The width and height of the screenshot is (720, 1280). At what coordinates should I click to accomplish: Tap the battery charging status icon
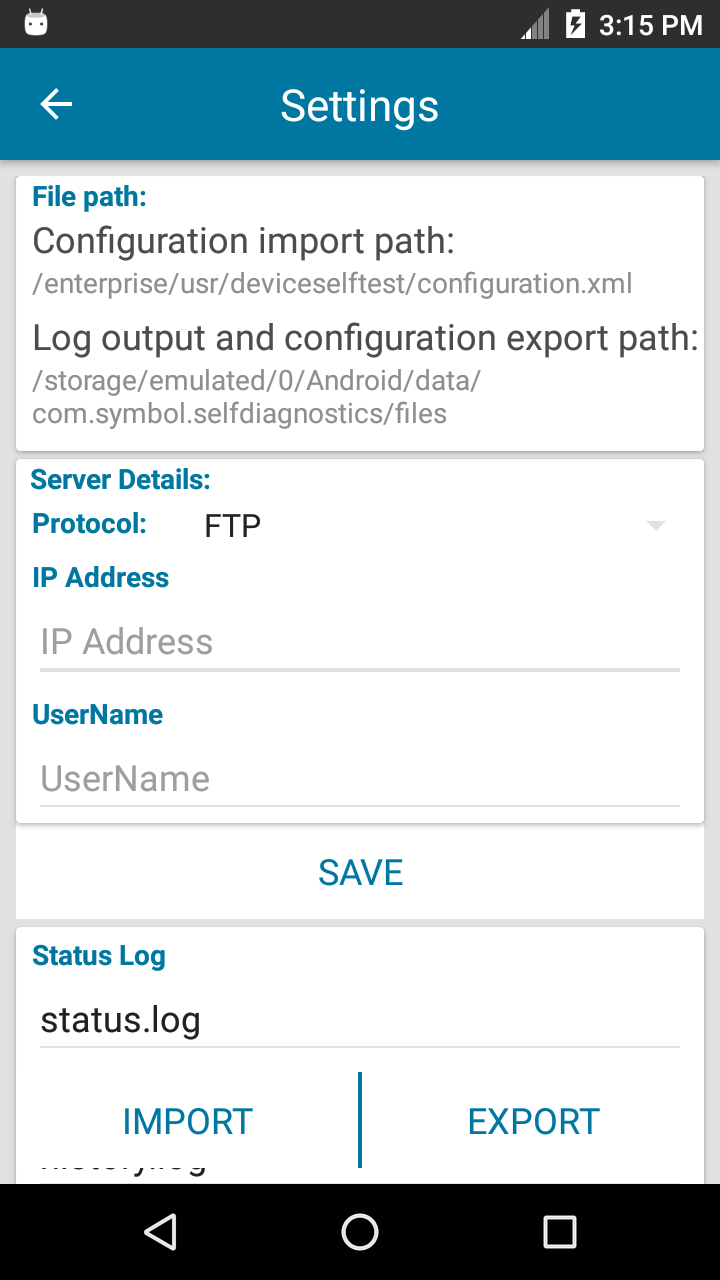(575, 24)
